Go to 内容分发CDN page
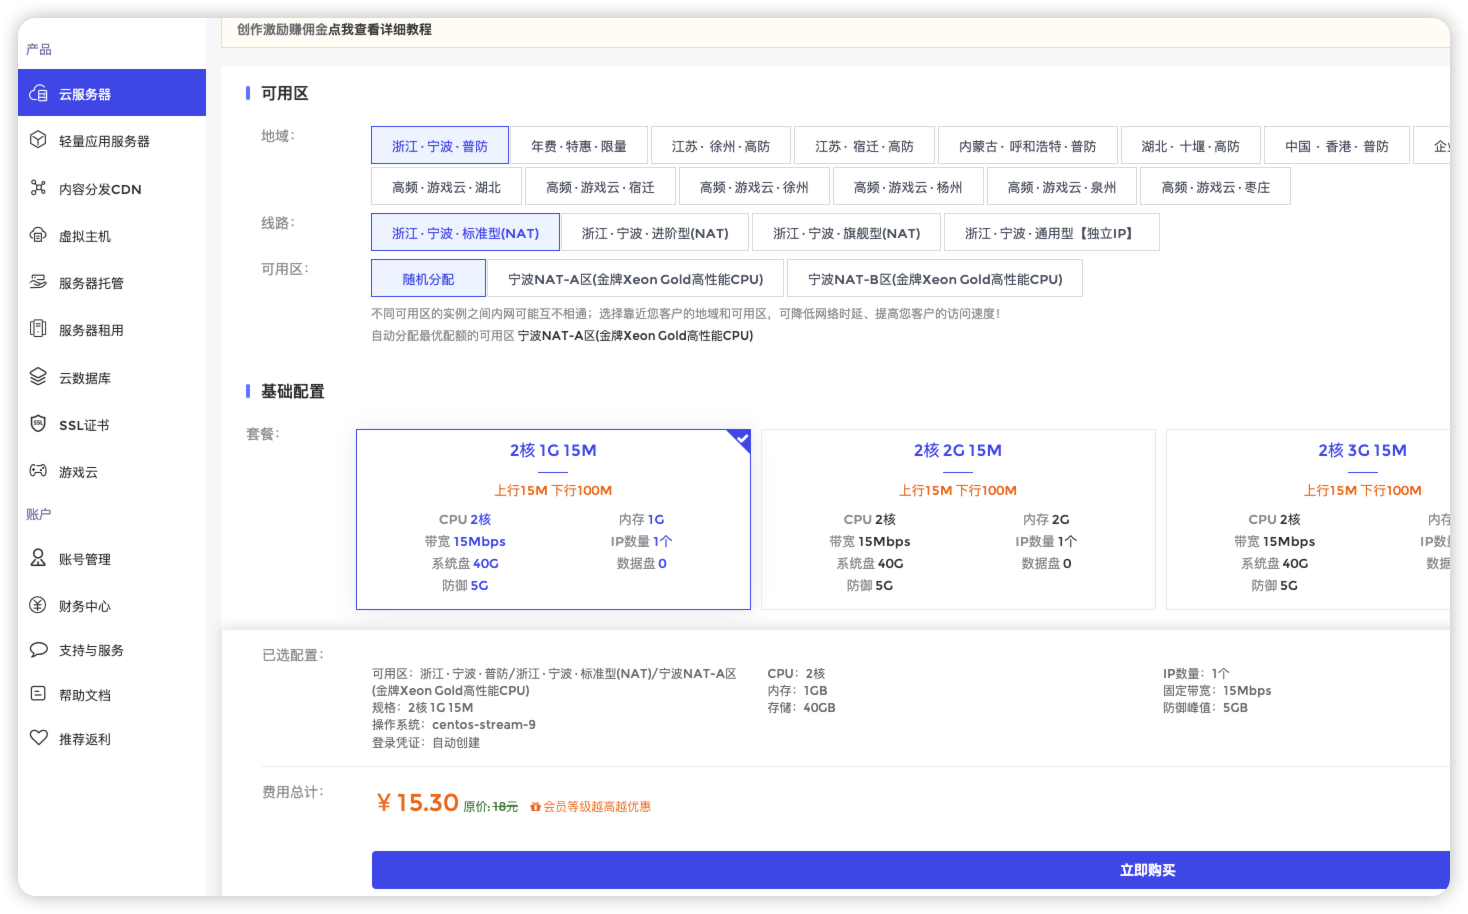 point(100,189)
